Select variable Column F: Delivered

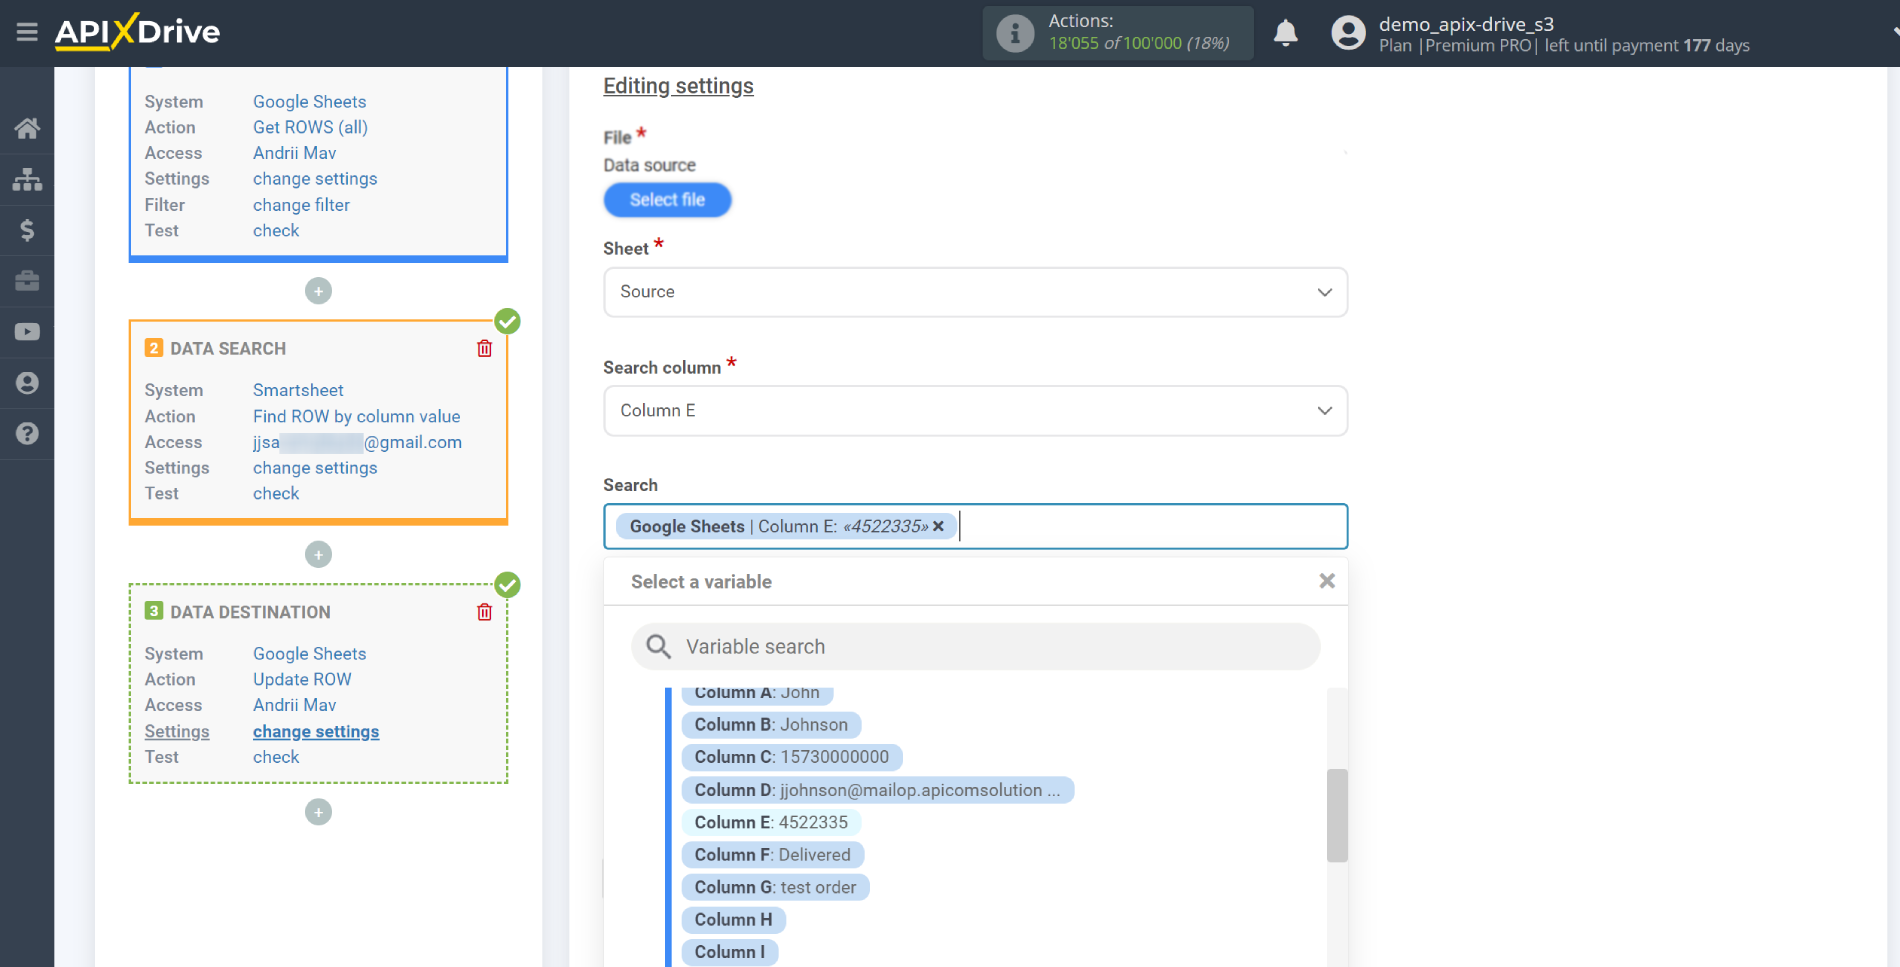[772, 855]
